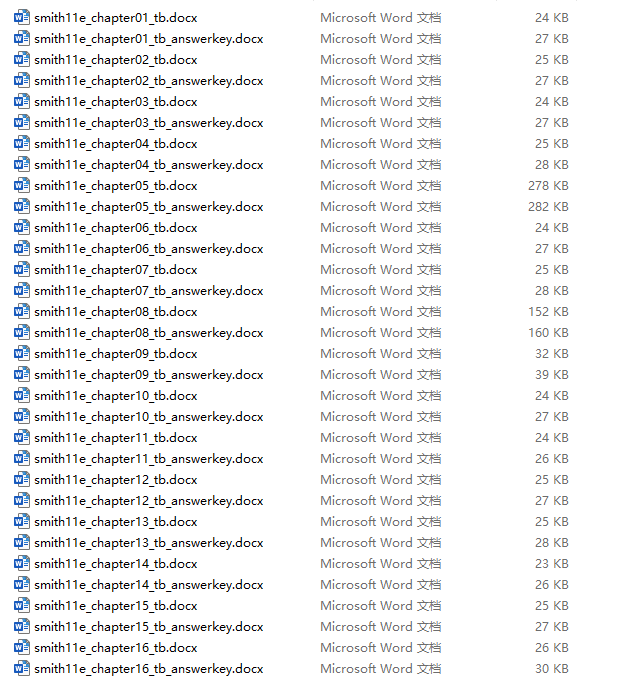Select file name smith11e_chapter04_tb.docx

116,144
